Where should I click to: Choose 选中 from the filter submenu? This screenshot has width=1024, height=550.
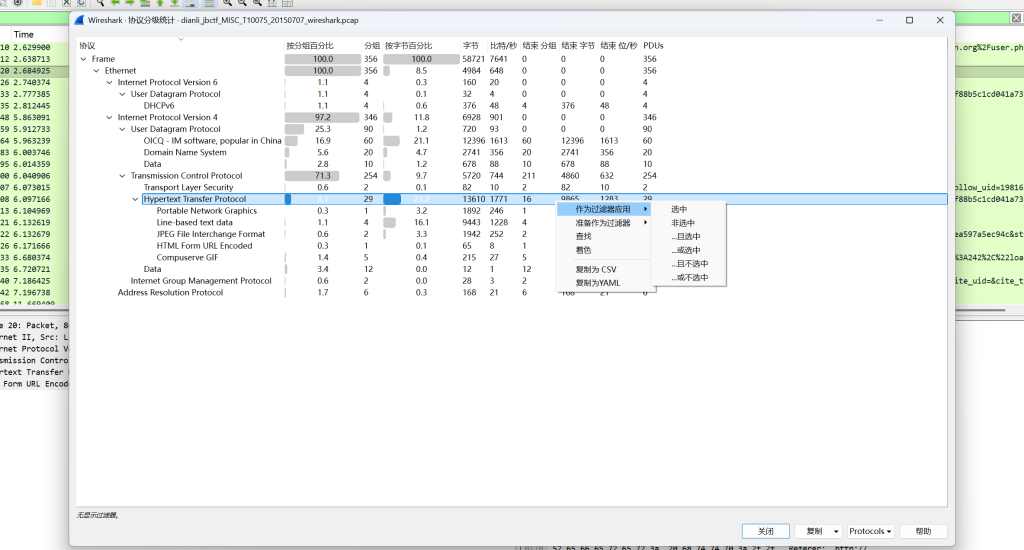(679, 209)
